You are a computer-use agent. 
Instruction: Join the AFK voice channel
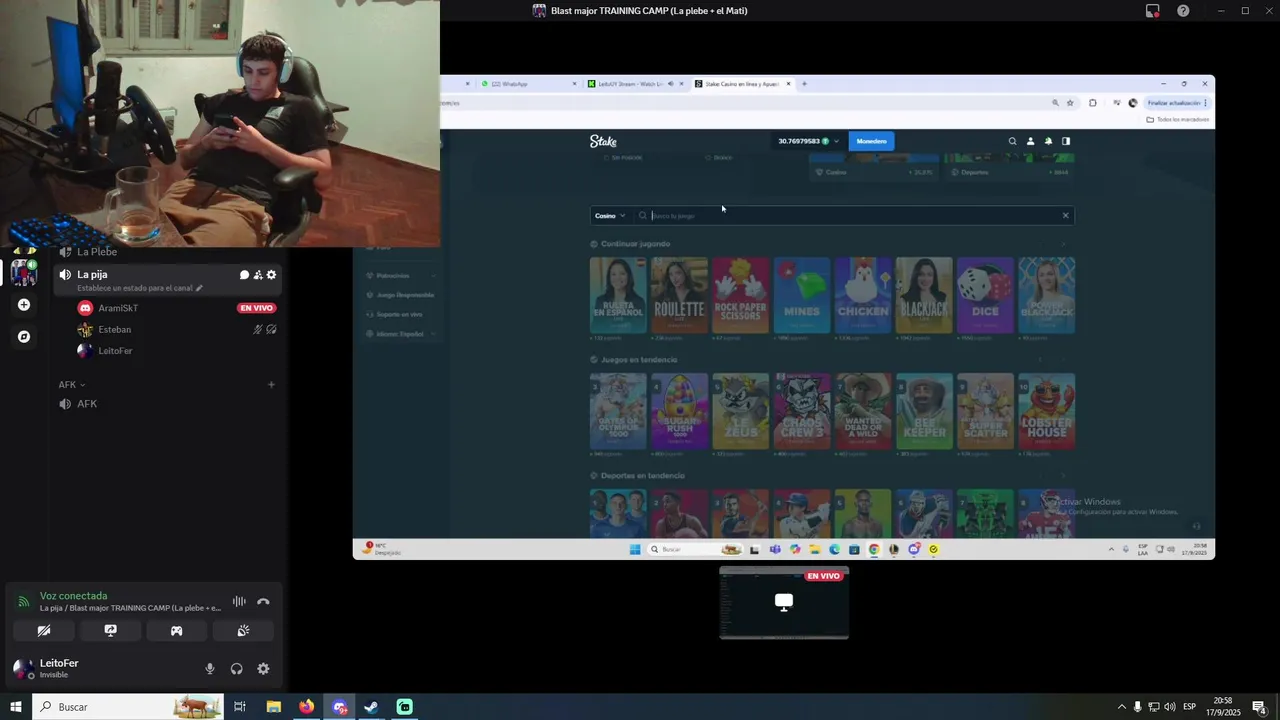click(87, 404)
